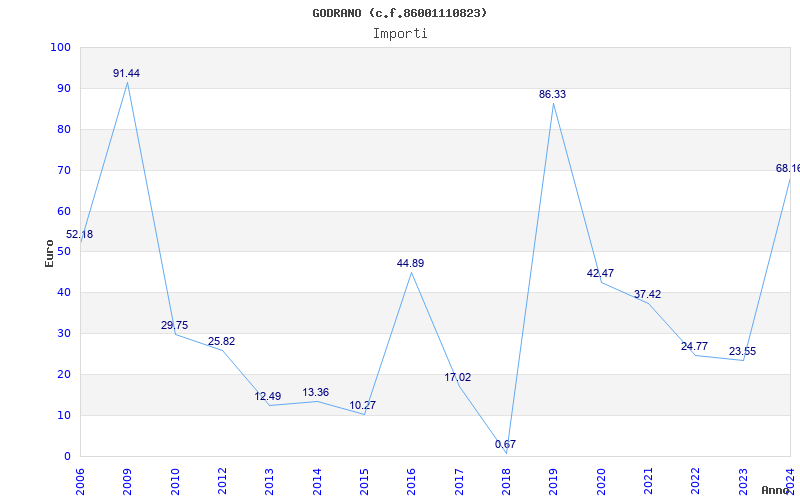The width and height of the screenshot is (800, 500).
Task: Click the x-axis year 2019
Action: (x=554, y=482)
